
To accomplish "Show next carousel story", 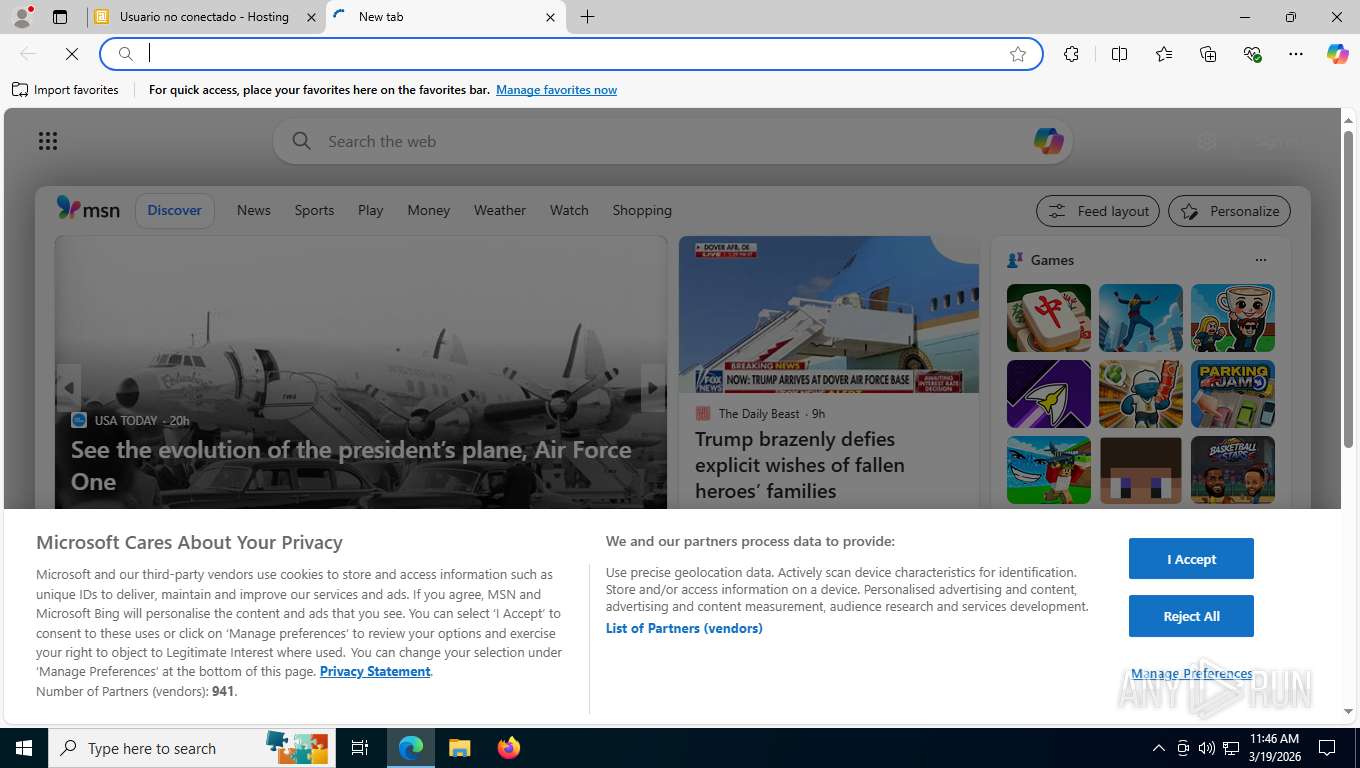I will [653, 388].
